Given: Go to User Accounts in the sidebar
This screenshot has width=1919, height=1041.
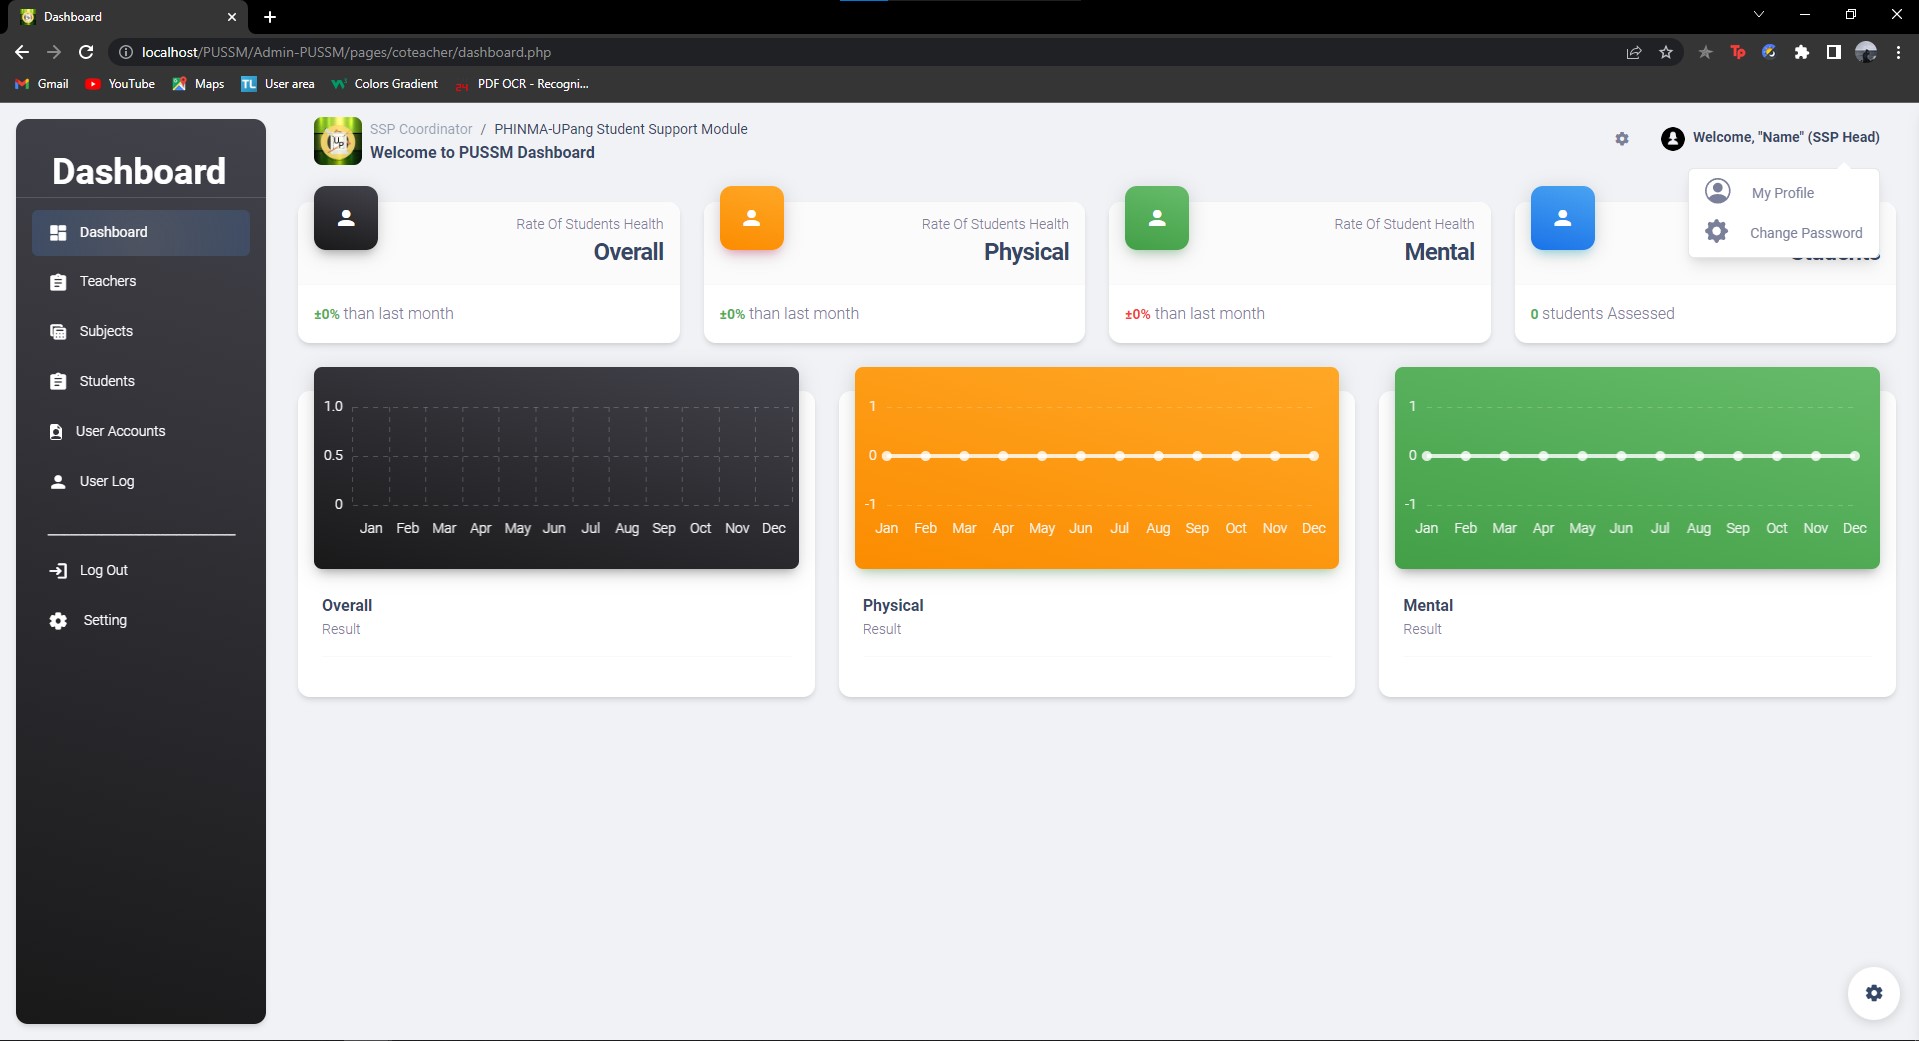Looking at the screenshot, I should 120,432.
